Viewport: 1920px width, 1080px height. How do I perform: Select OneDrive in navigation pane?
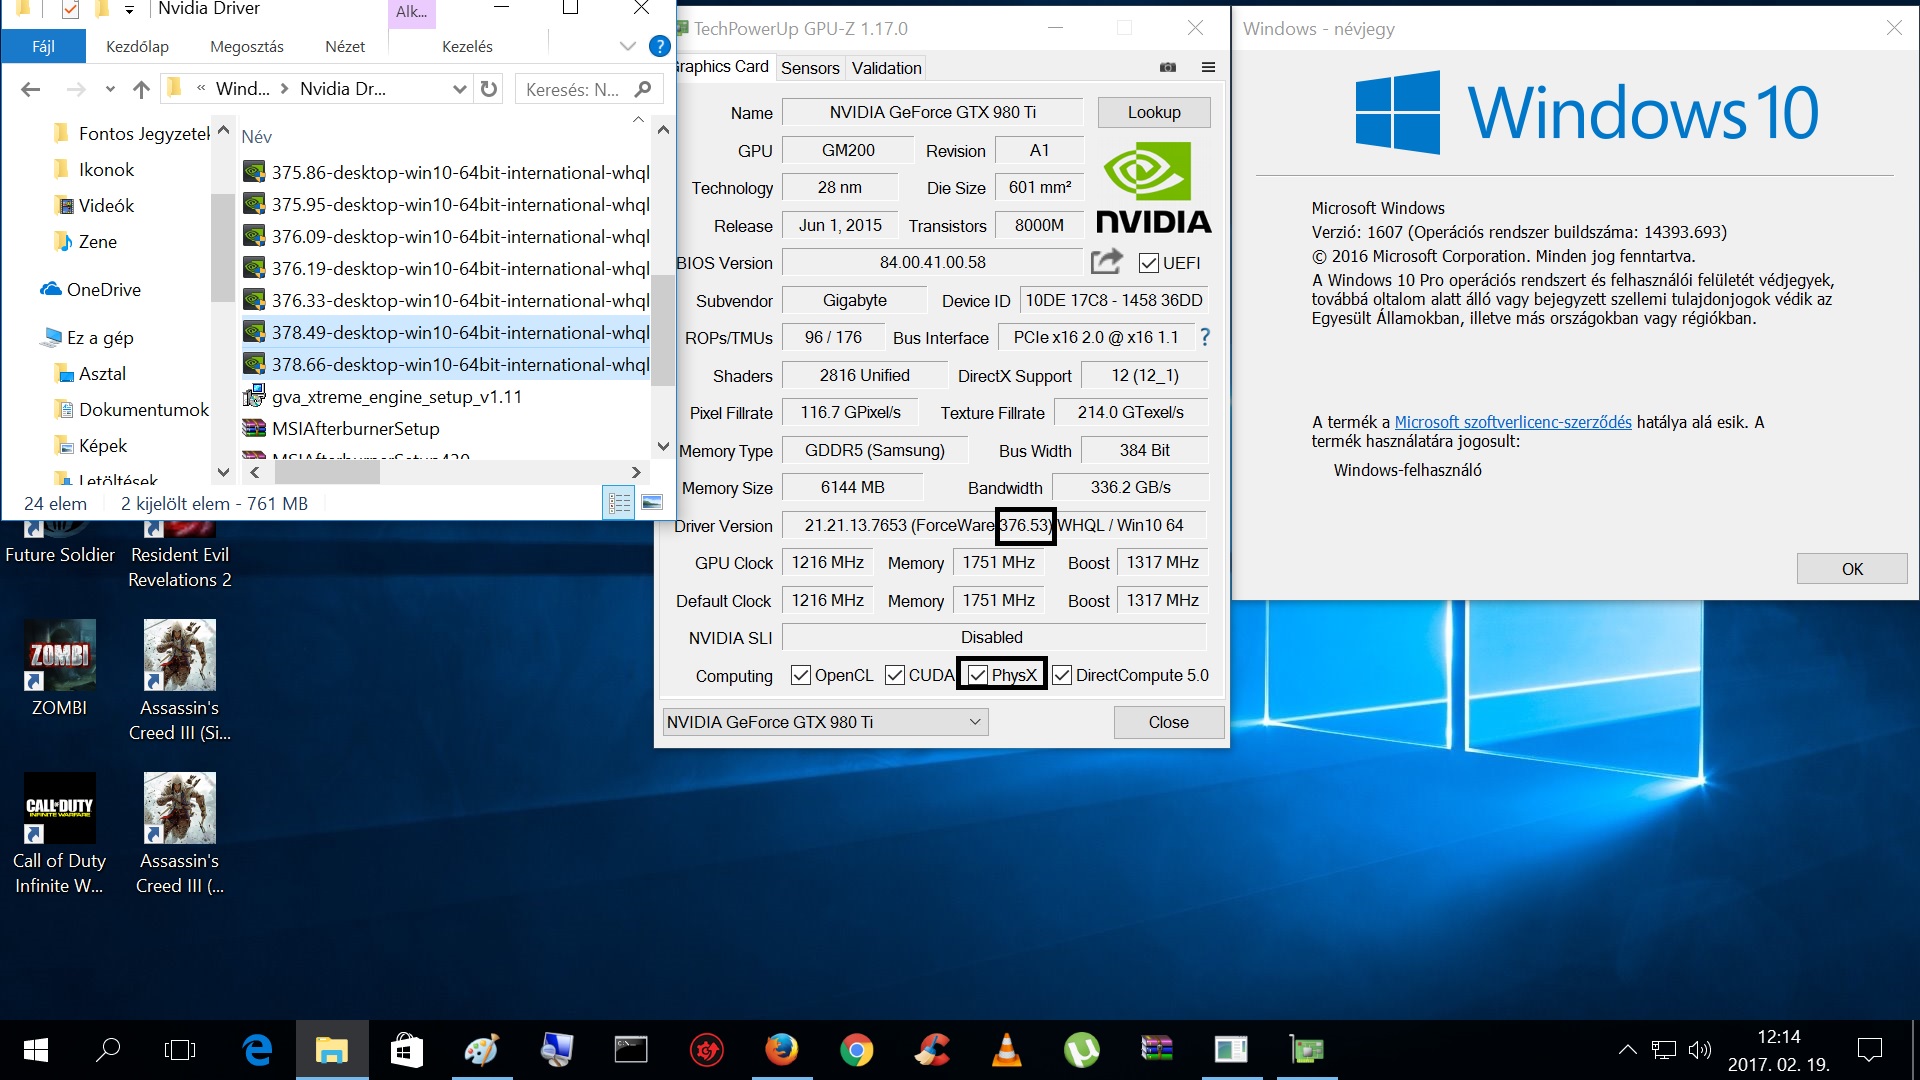90,289
